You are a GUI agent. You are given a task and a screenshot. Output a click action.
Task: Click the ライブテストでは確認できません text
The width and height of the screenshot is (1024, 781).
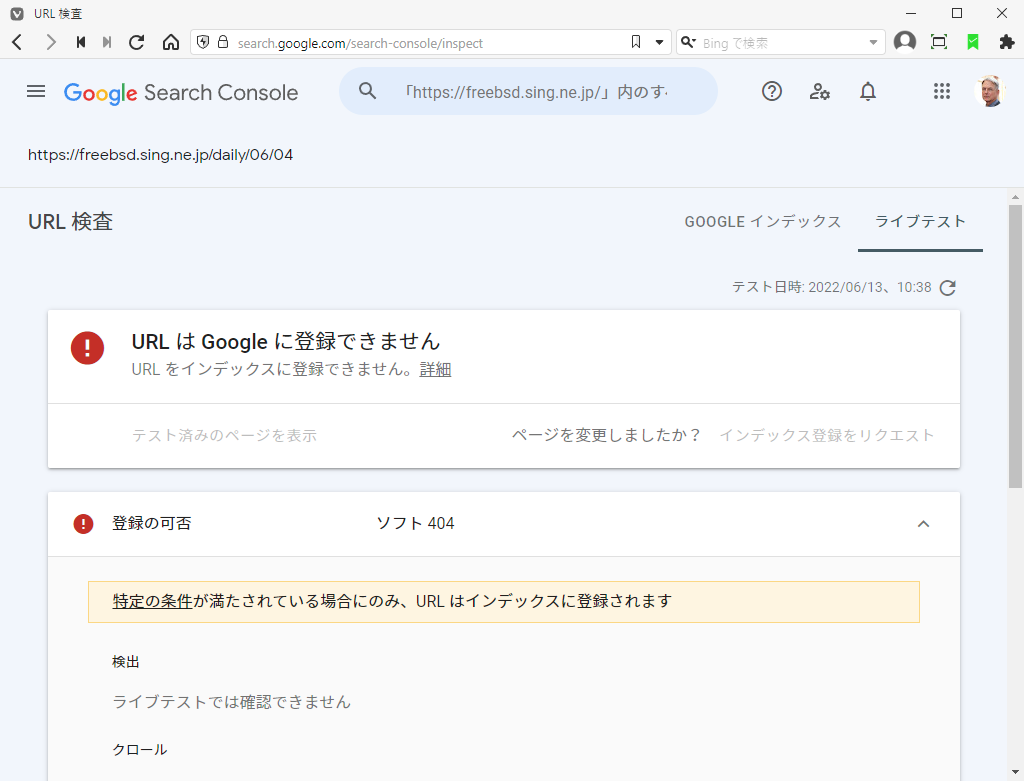pyautogui.click(x=232, y=702)
